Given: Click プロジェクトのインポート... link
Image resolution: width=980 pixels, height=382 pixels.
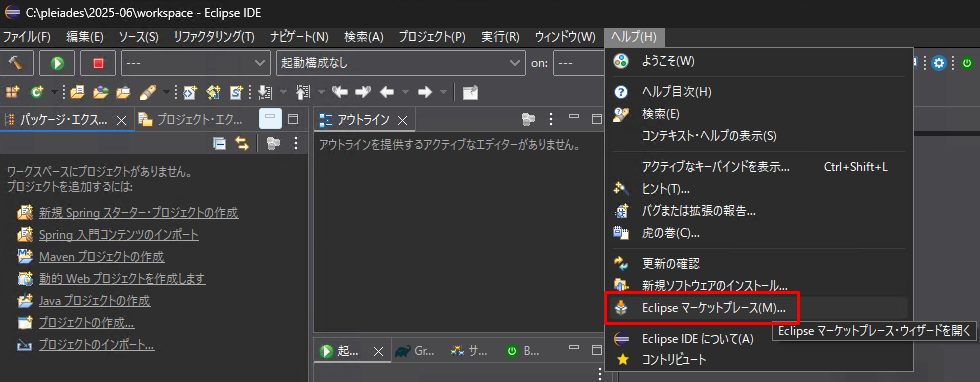Looking at the screenshot, I should [96, 344].
